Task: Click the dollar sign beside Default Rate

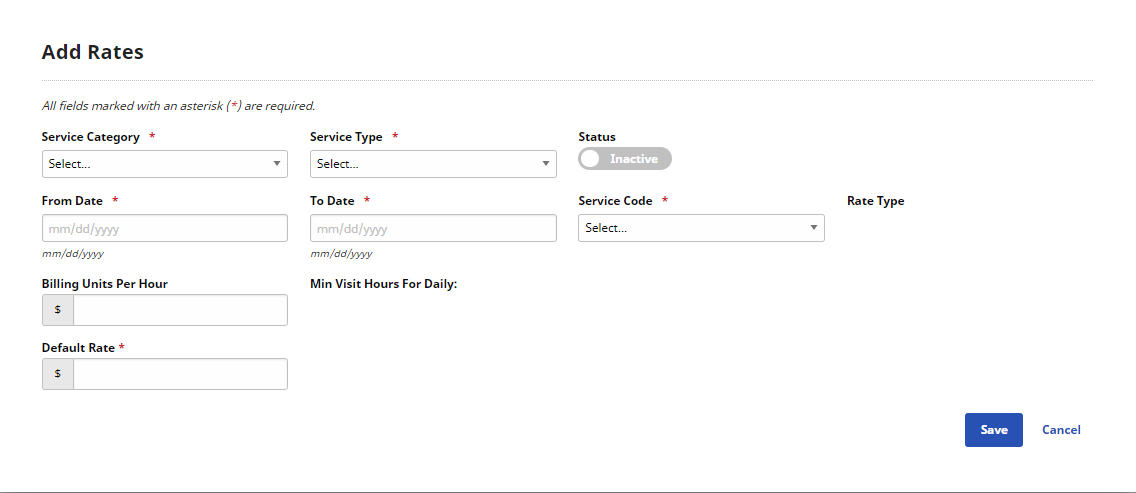Action: [x=58, y=373]
